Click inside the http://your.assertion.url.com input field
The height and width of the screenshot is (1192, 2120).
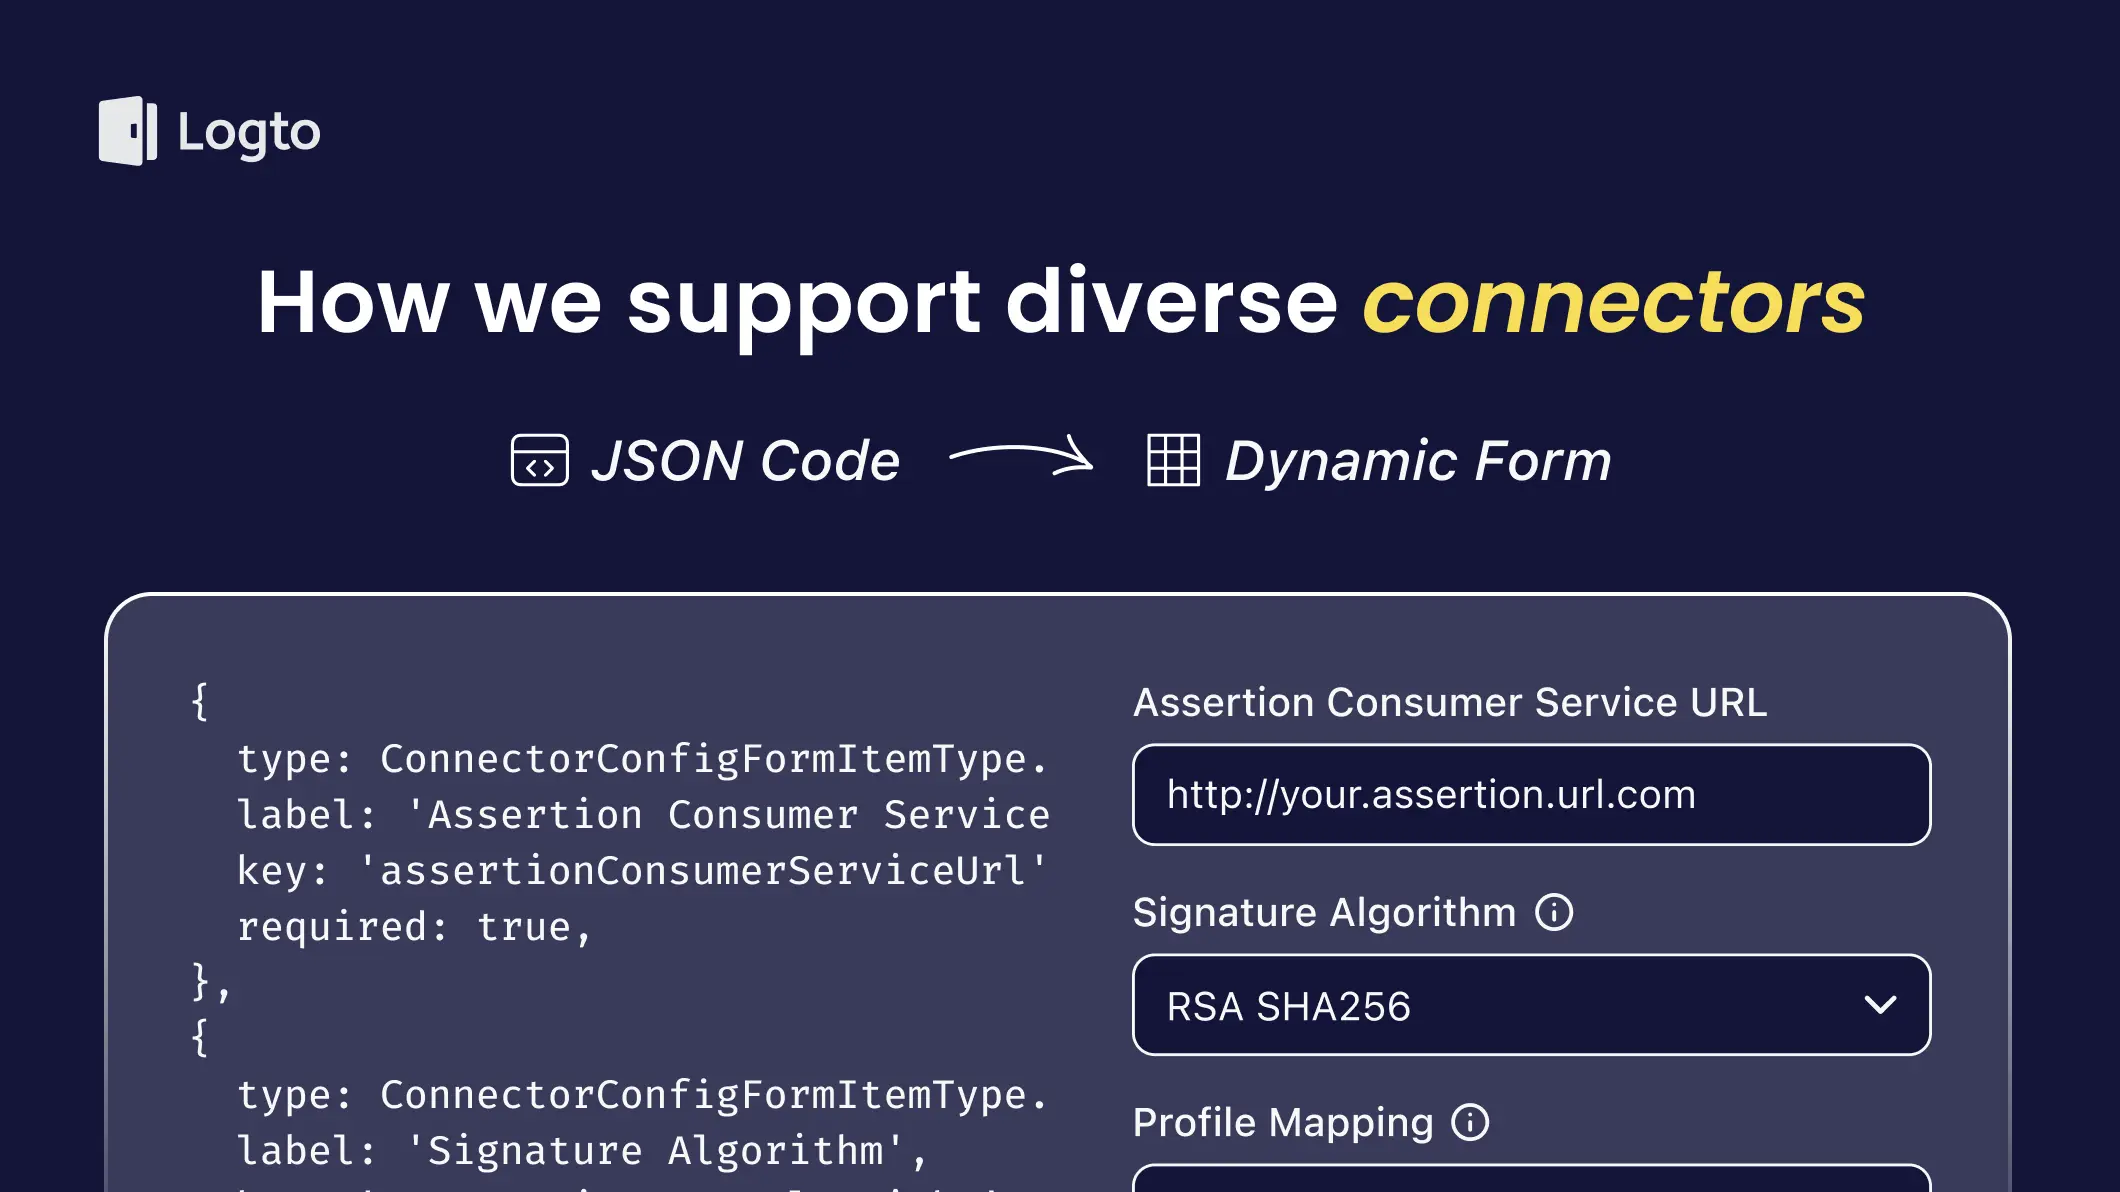pos(1532,795)
